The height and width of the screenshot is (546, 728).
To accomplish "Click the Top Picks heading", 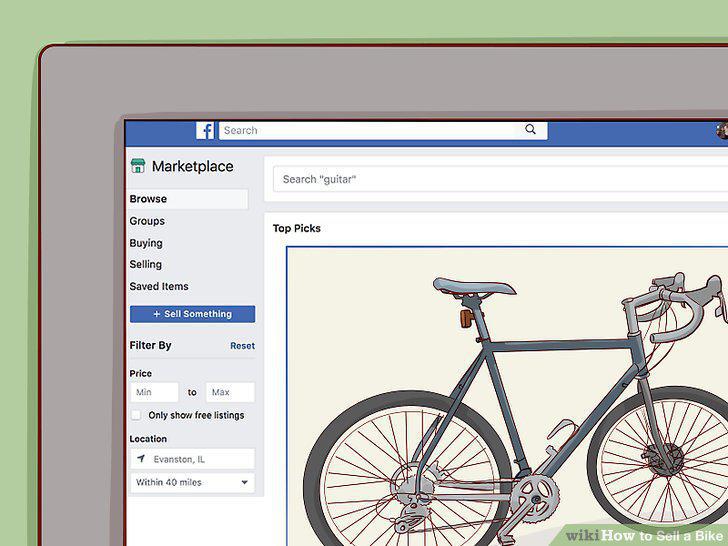I will tap(297, 228).
